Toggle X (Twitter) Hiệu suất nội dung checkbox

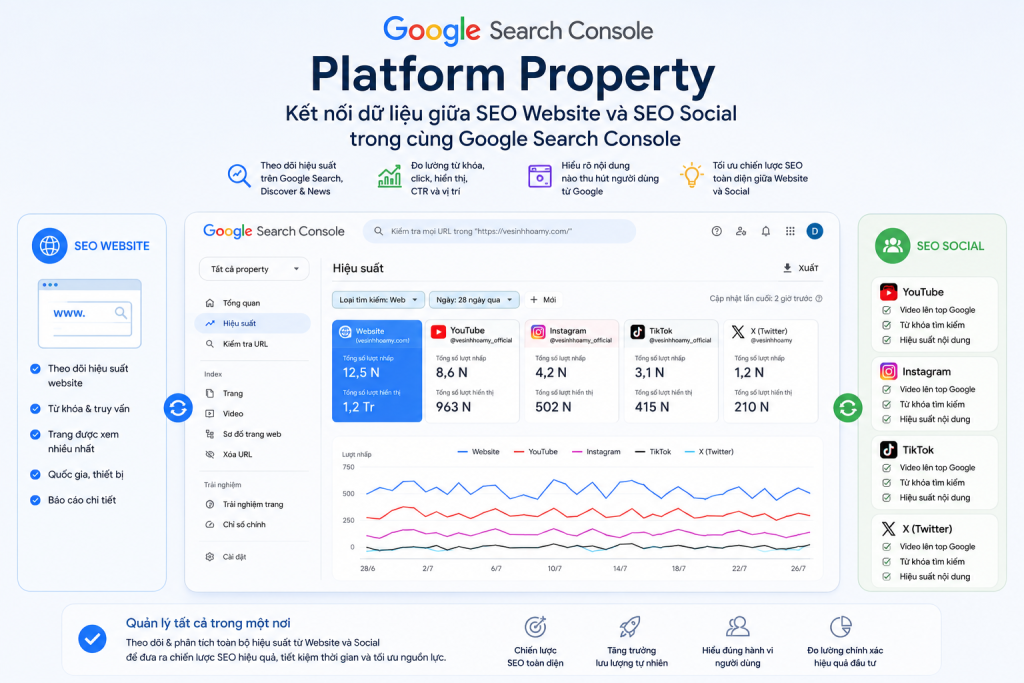(886, 577)
